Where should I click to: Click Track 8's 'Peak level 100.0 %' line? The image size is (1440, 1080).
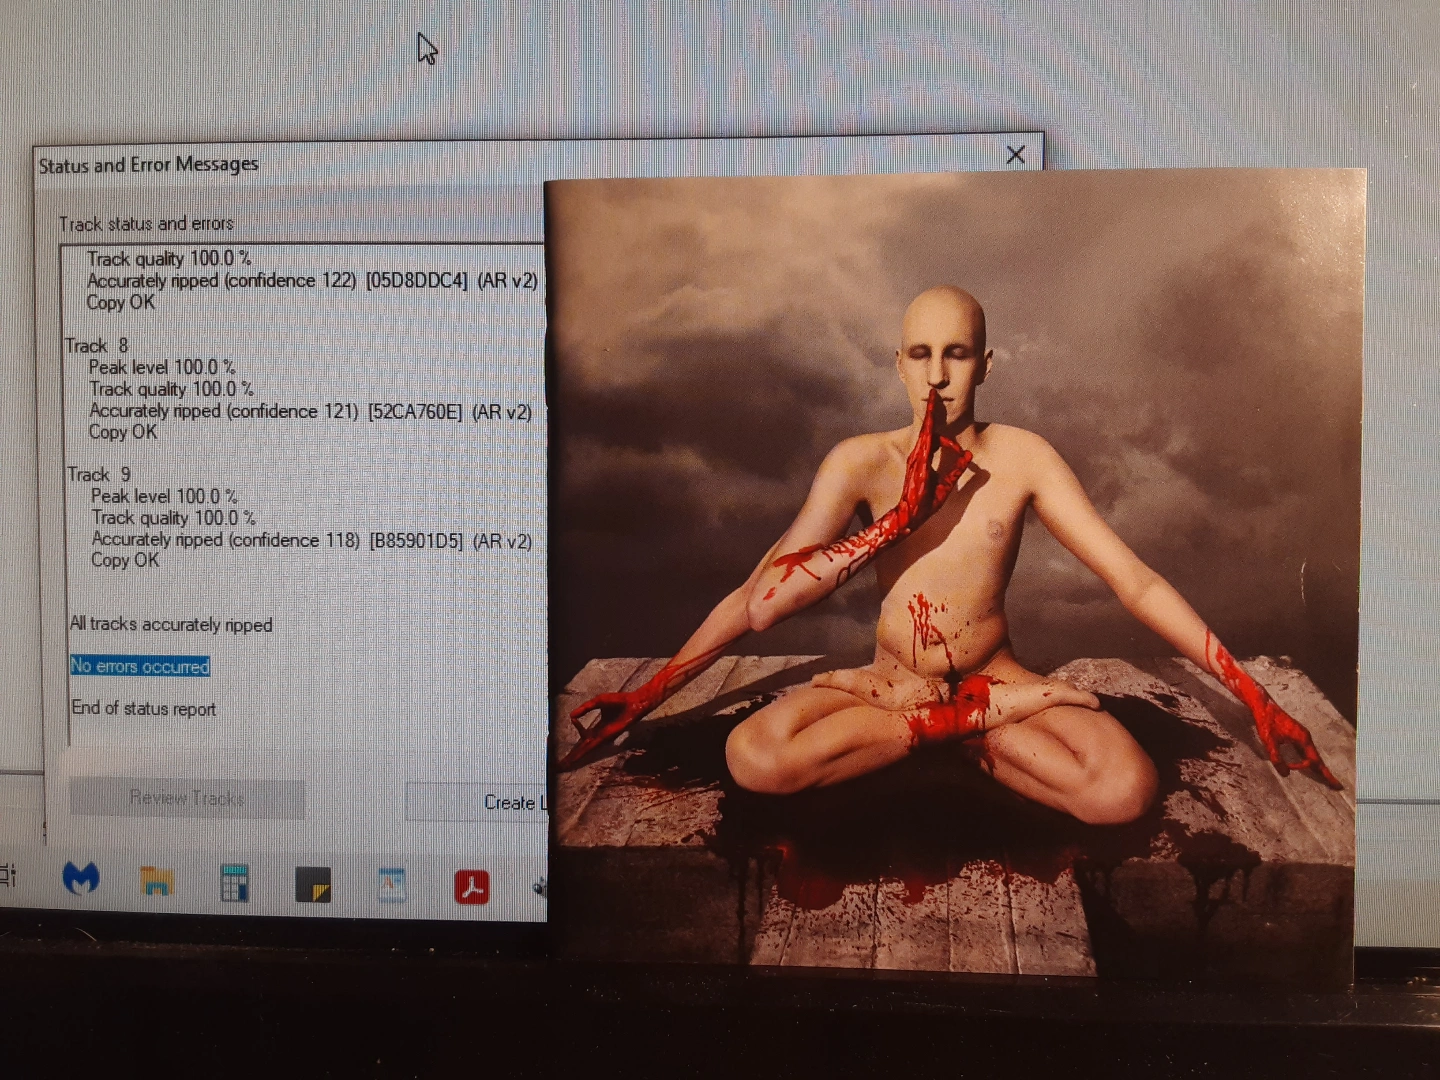[162, 367]
